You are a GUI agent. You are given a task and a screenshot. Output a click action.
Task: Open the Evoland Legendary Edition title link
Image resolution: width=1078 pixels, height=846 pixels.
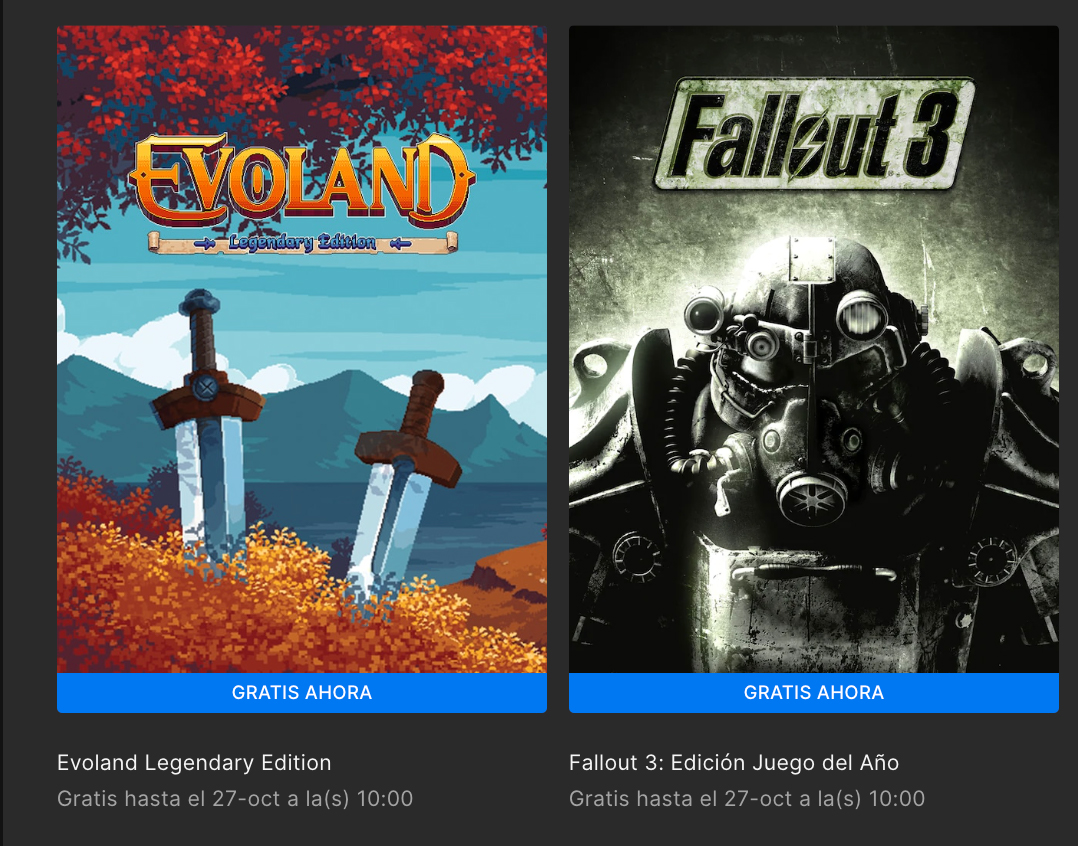pos(194,763)
